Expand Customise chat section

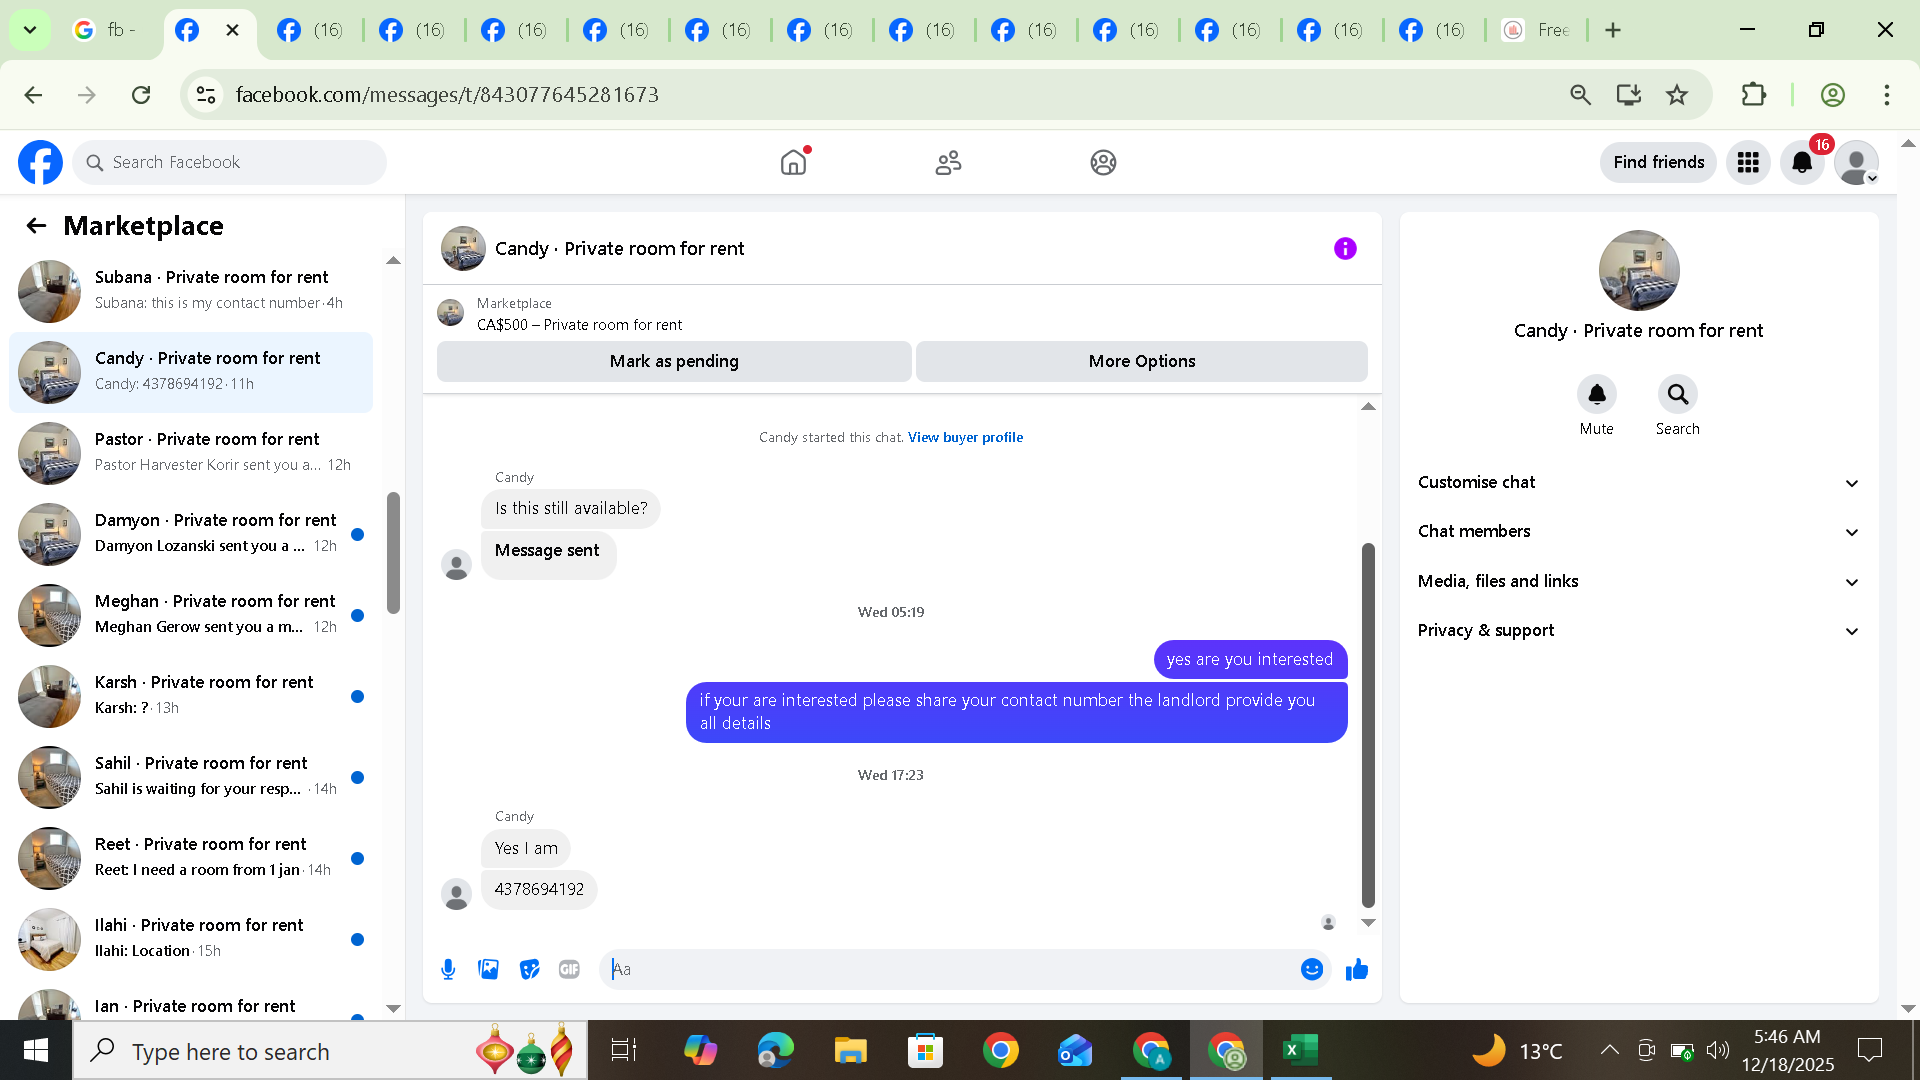click(1638, 483)
